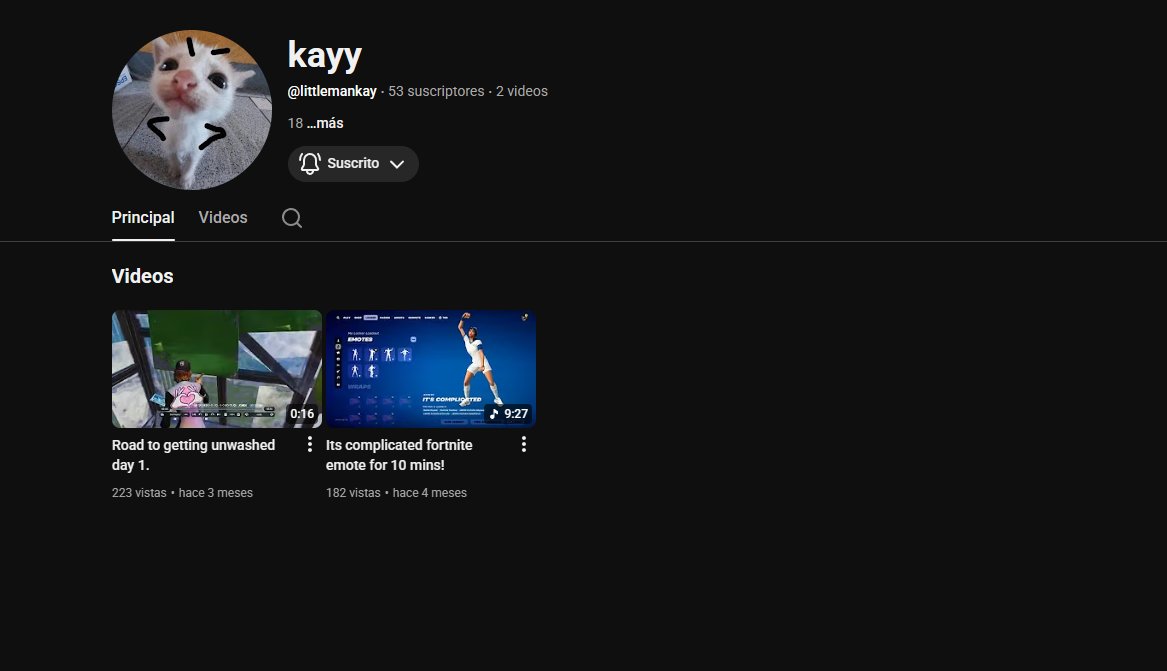Click '182 vistas' under second video
Screen dimensions: 1167x671
[353, 492]
